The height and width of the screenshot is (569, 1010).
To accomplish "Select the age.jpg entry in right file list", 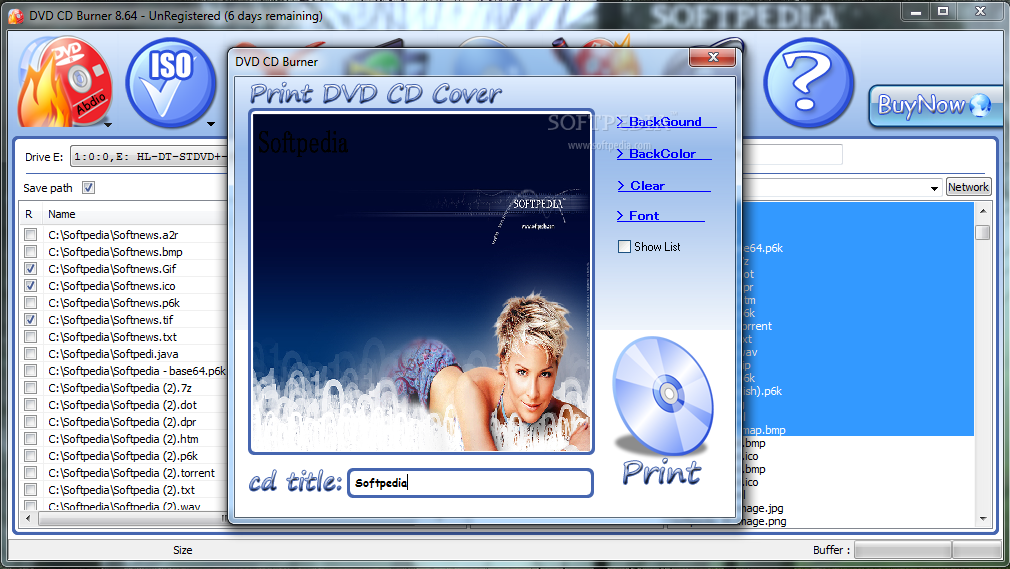I will click(763, 508).
